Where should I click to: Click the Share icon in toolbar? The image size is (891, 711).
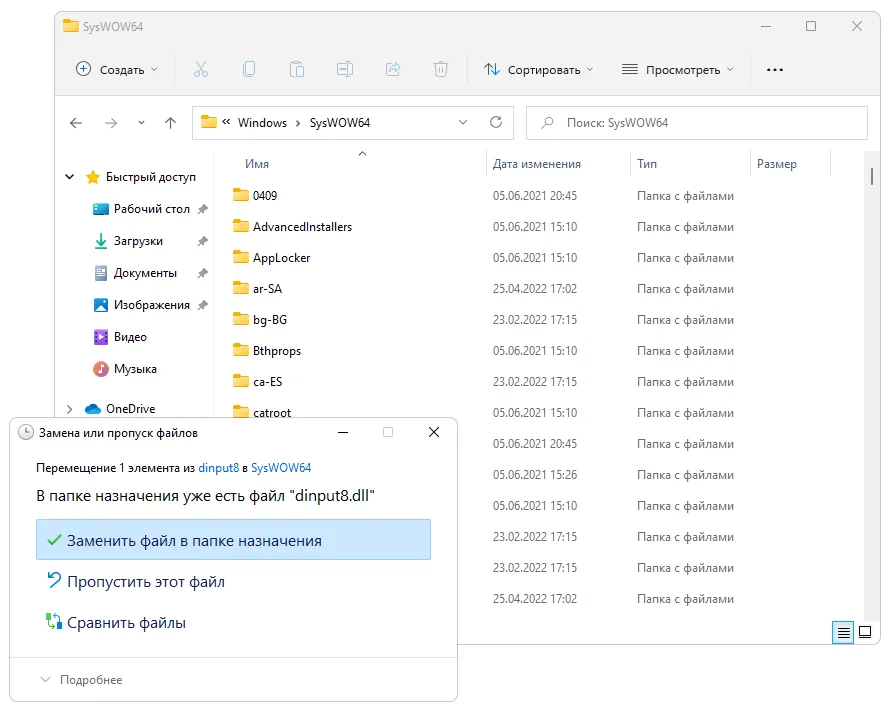pyautogui.click(x=393, y=70)
